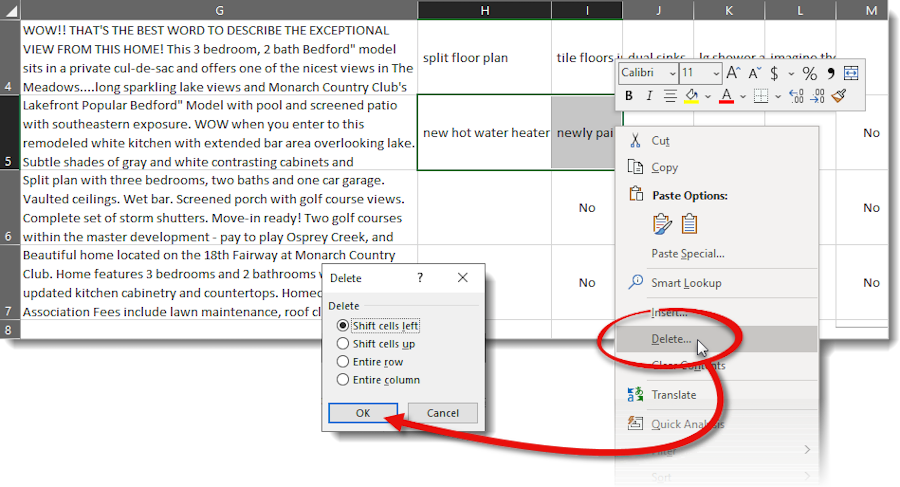Choose Paste Special from context menu
This screenshot has width=900, height=487.
click(717, 253)
